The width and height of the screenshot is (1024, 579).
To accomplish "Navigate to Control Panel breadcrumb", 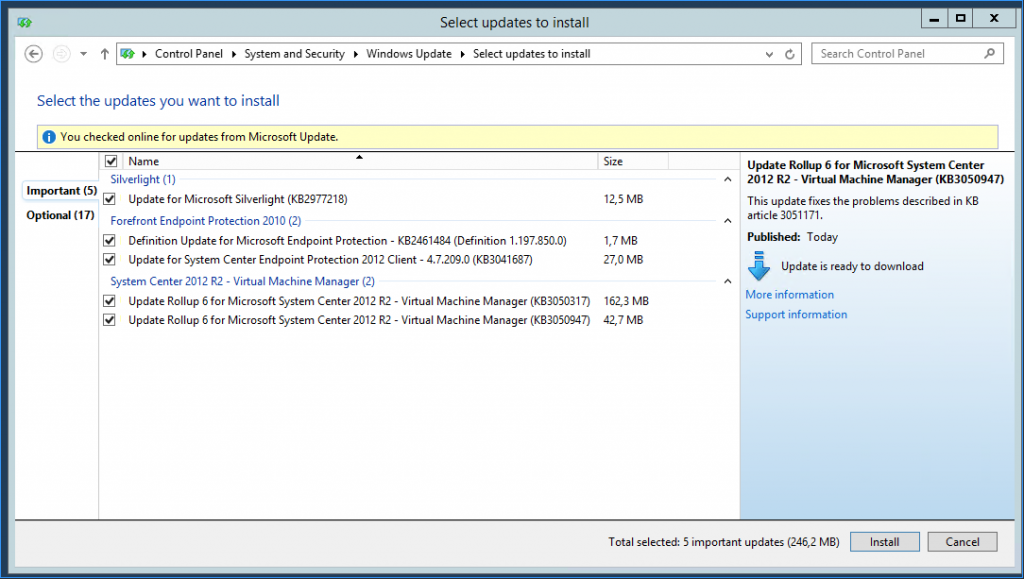I will point(189,54).
